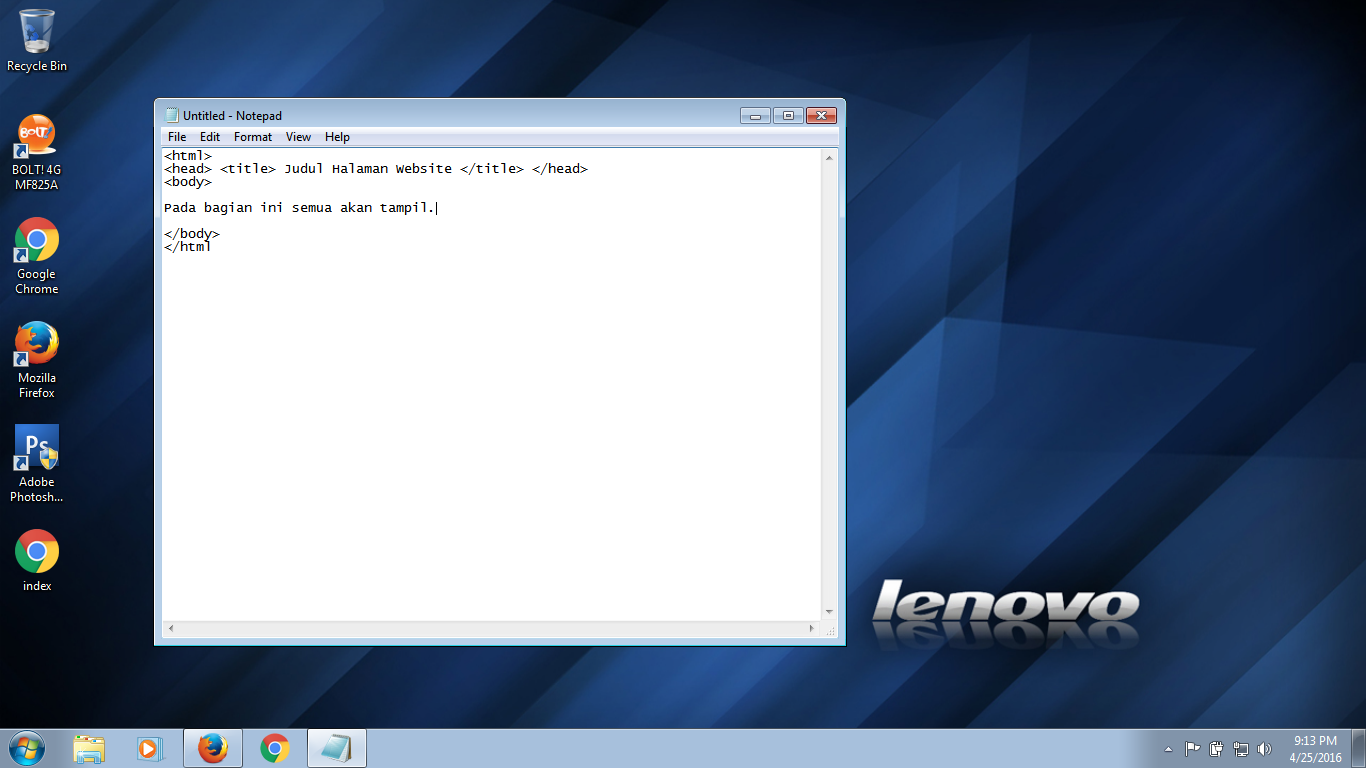Open Chrome from the taskbar
The image size is (1366, 768).
[x=275, y=747]
